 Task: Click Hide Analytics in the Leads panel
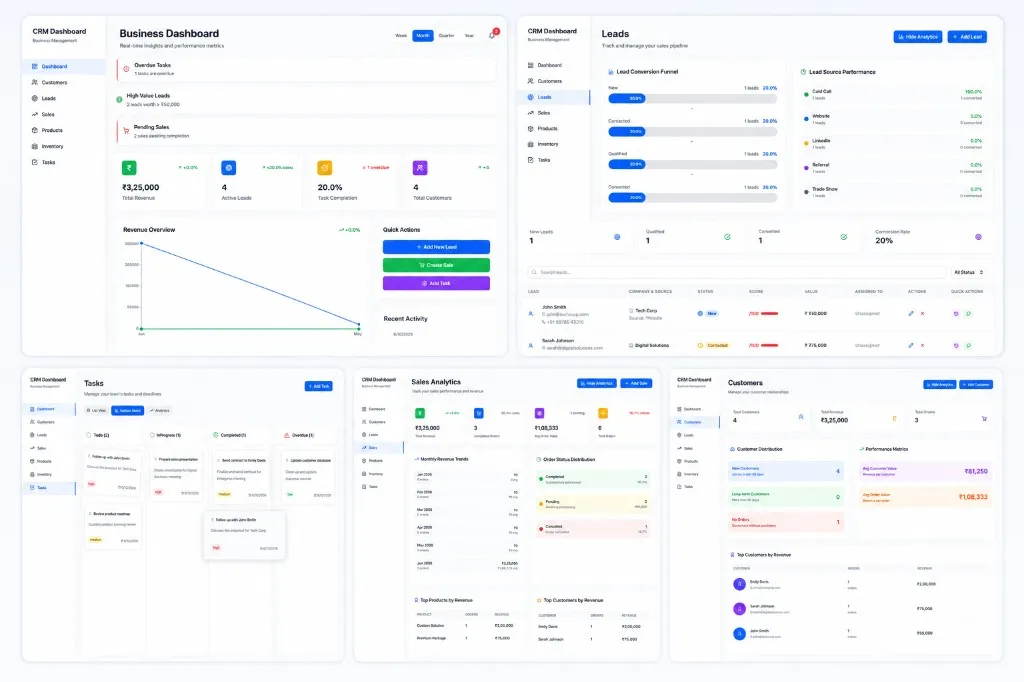point(918,37)
